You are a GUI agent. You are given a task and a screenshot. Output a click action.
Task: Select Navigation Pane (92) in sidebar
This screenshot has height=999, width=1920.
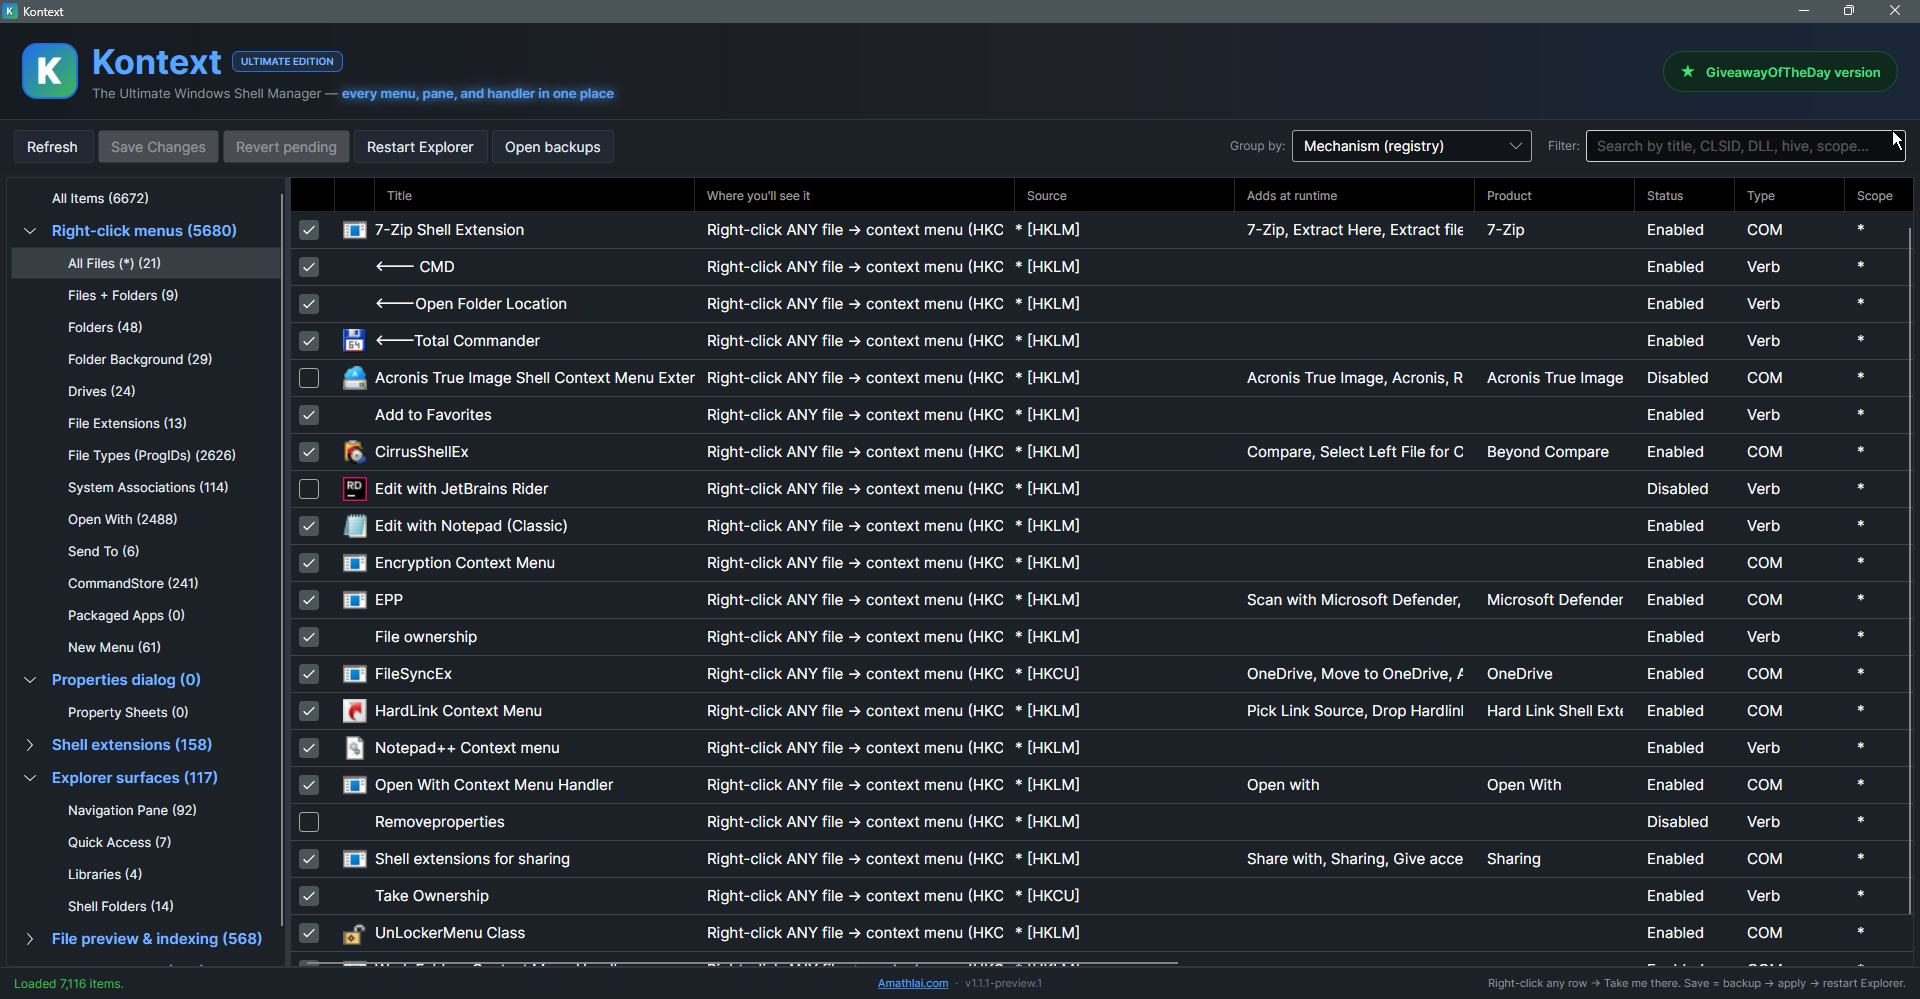click(132, 810)
